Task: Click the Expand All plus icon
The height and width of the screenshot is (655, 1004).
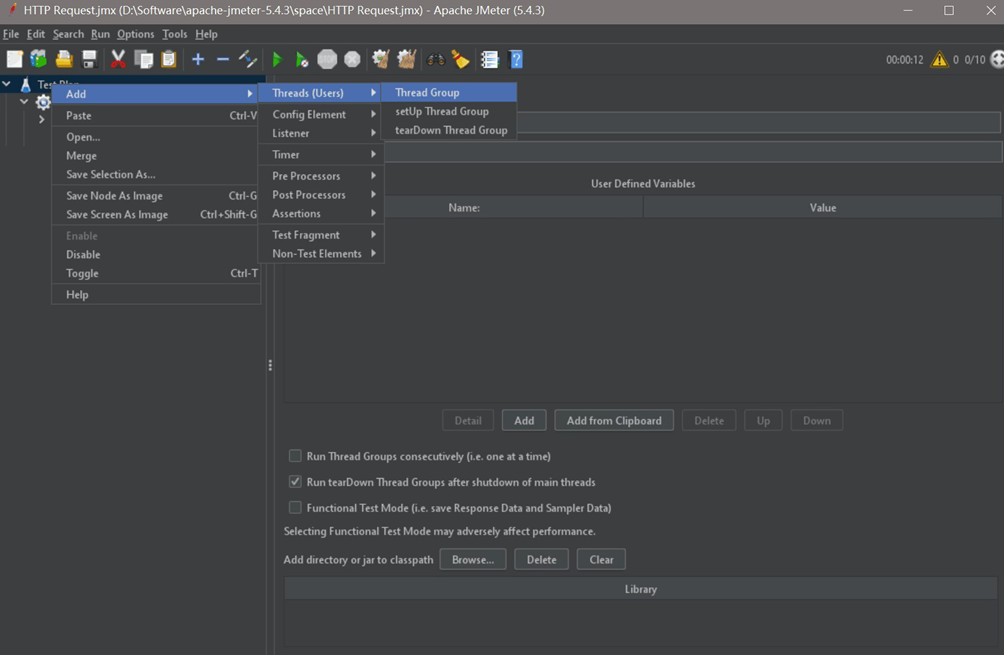Action: [198, 60]
